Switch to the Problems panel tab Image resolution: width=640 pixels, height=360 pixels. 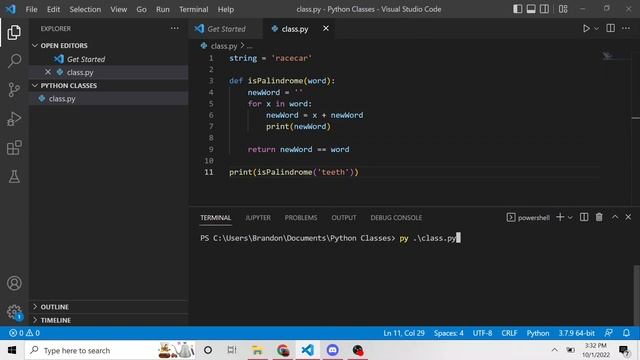[301, 218]
